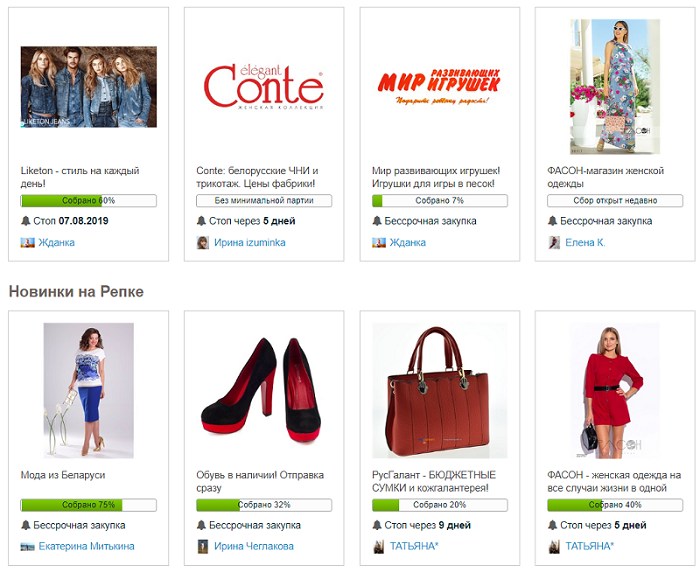Click Елена К.'s avatar icon
The width and height of the screenshot is (700, 572).
point(554,242)
